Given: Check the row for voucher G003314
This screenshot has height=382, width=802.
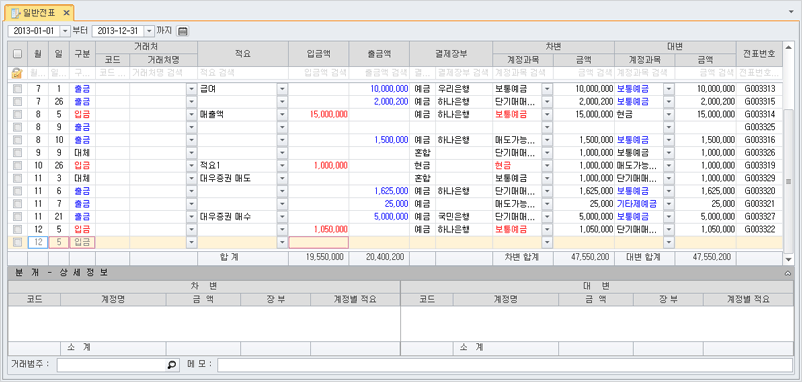Looking at the screenshot, I should click(17, 115).
